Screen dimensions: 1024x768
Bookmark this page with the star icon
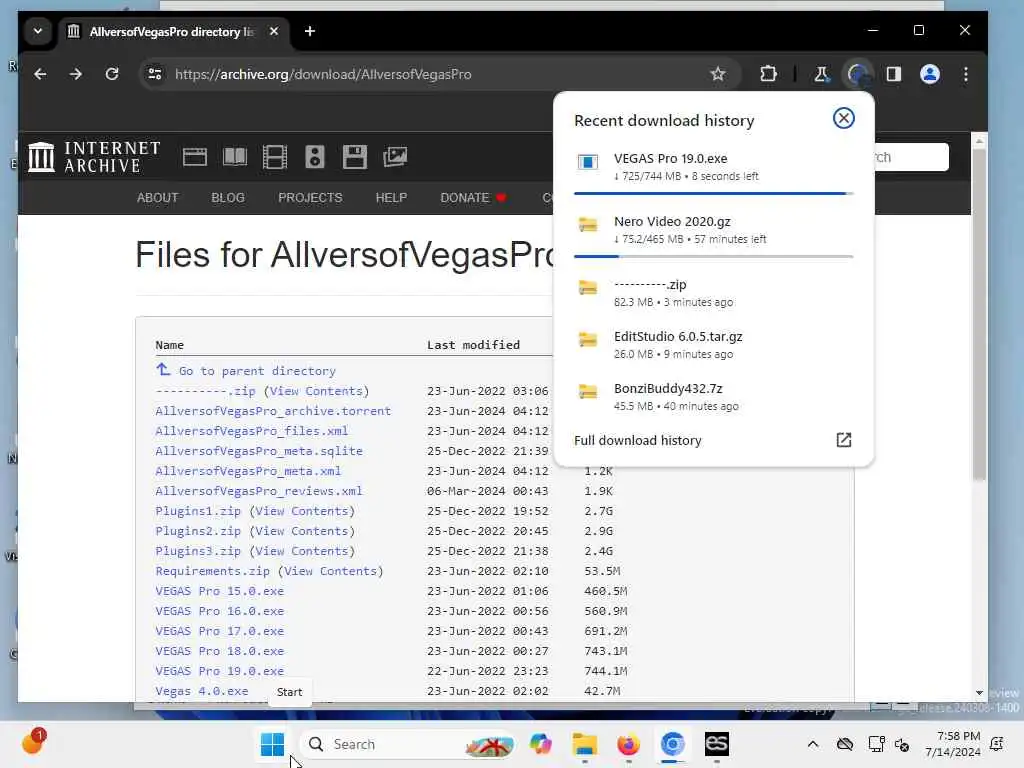point(718,74)
